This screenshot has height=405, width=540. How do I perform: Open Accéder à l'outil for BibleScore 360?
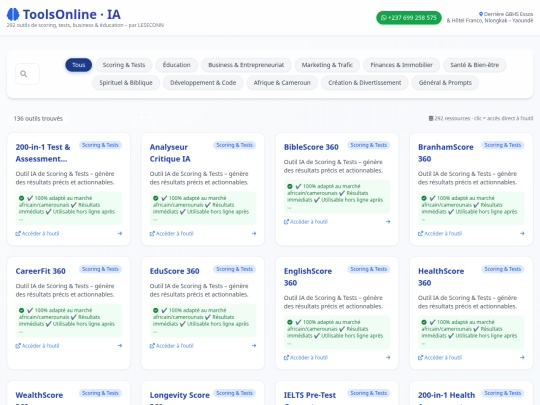coord(306,222)
